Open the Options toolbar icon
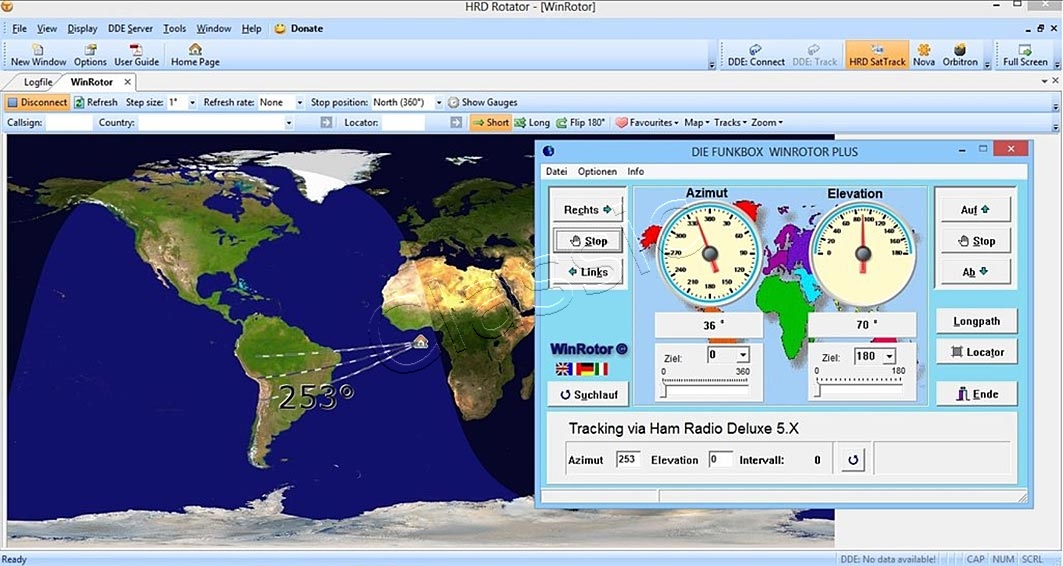1063x566 pixels. (x=90, y=55)
